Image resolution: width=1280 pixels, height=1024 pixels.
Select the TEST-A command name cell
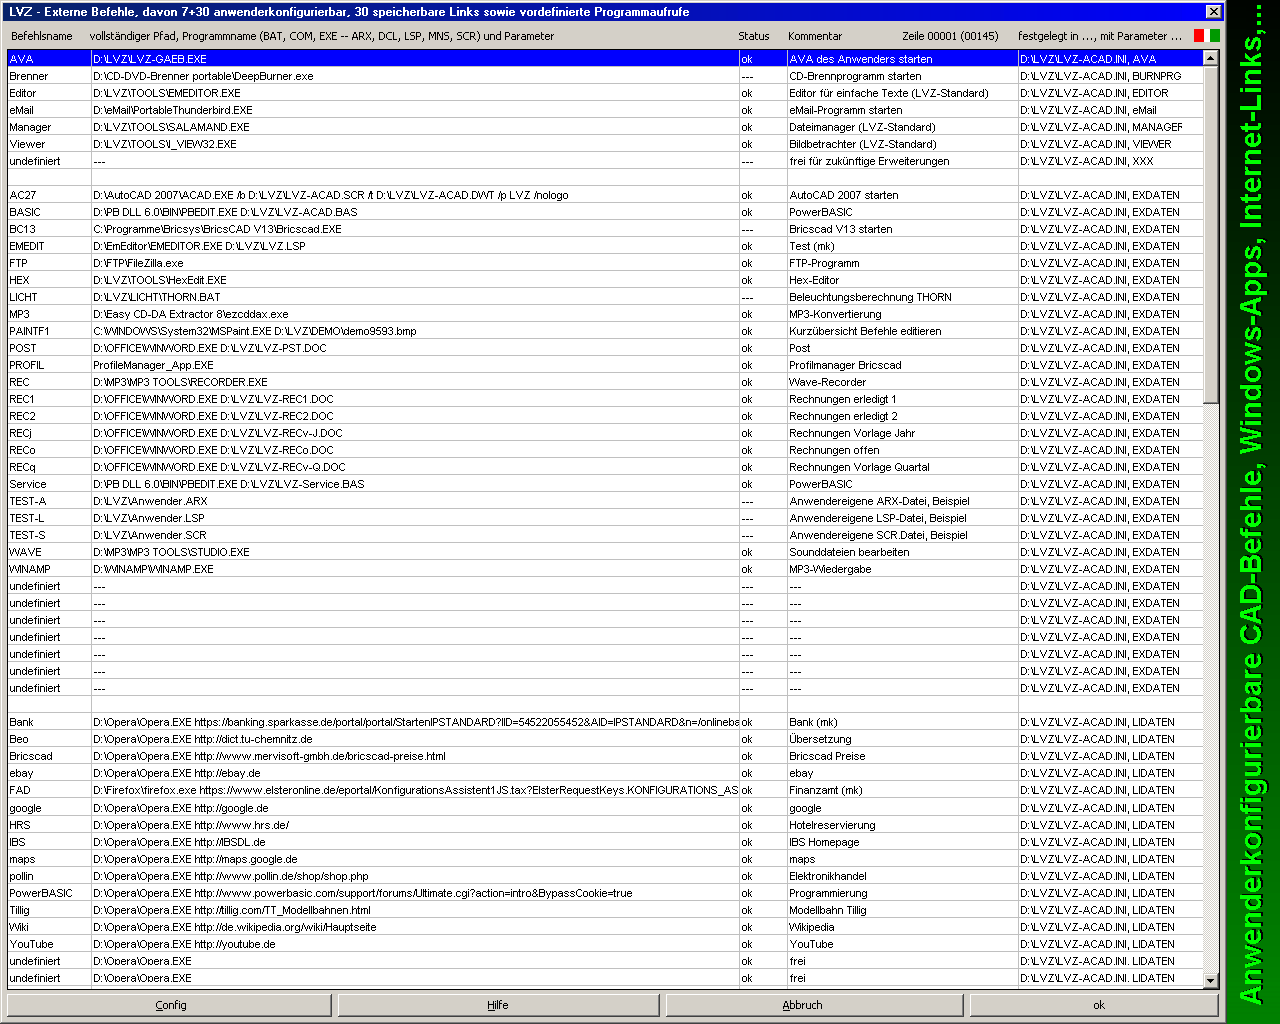(x=49, y=501)
